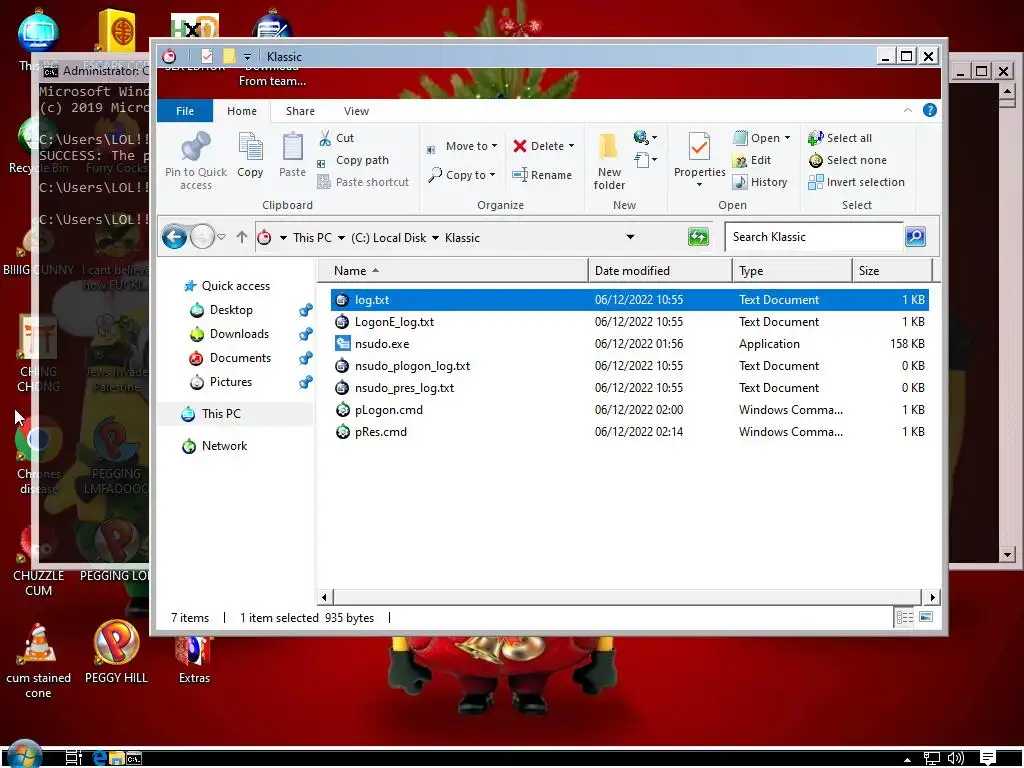Click the Copy icon in Clipboard group
This screenshot has width=1024, height=768.
coord(250,146)
